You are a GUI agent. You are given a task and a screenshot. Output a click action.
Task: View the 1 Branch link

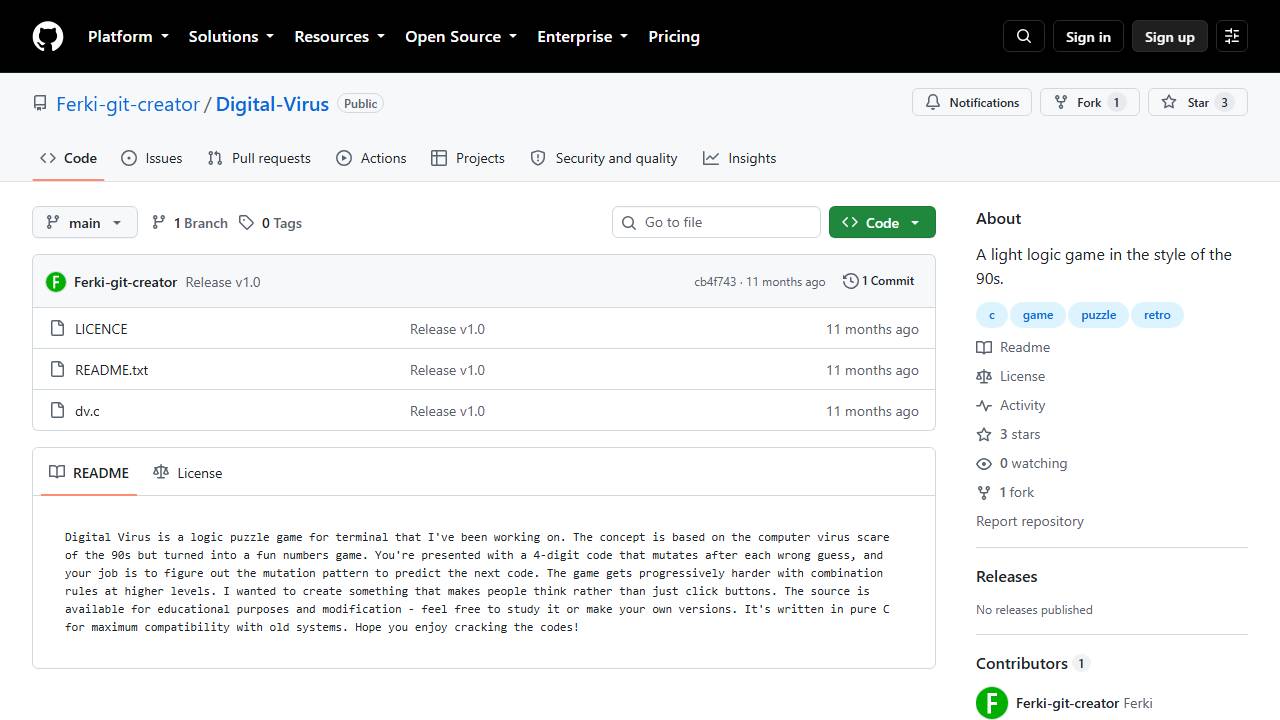point(190,223)
